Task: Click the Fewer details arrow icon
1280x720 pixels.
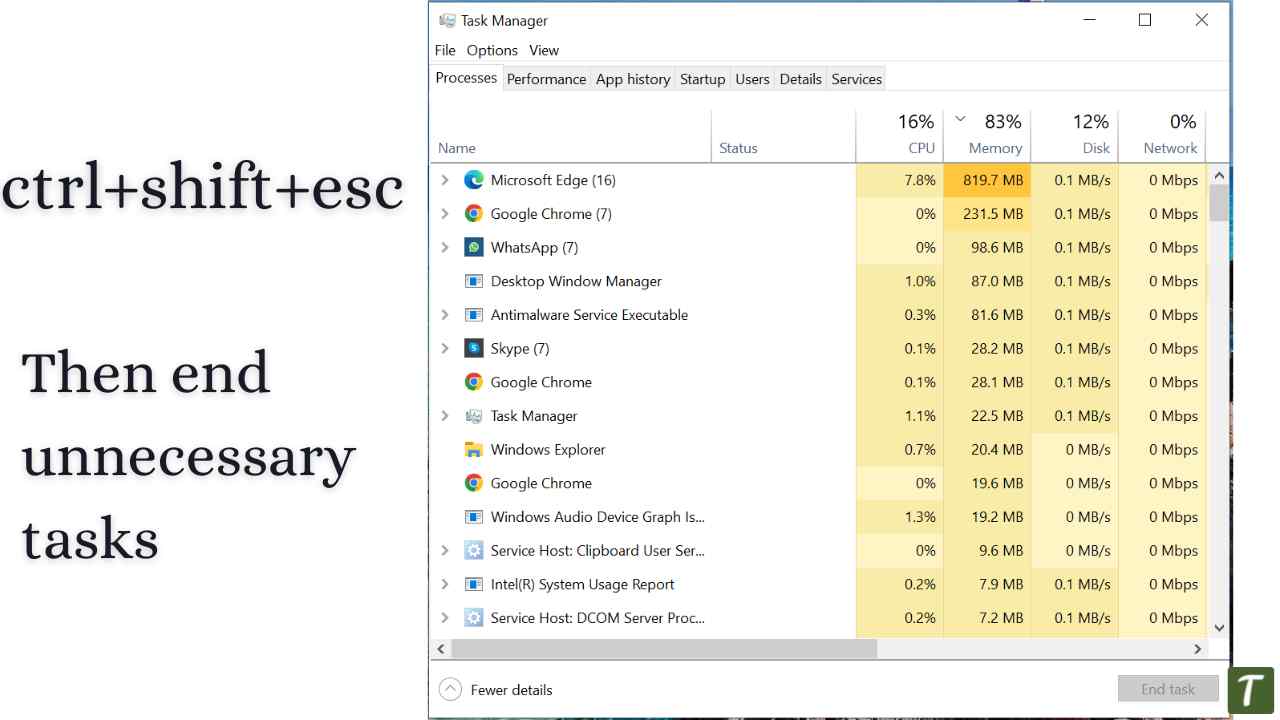Action: pyautogui.click(x=450, y=689)
